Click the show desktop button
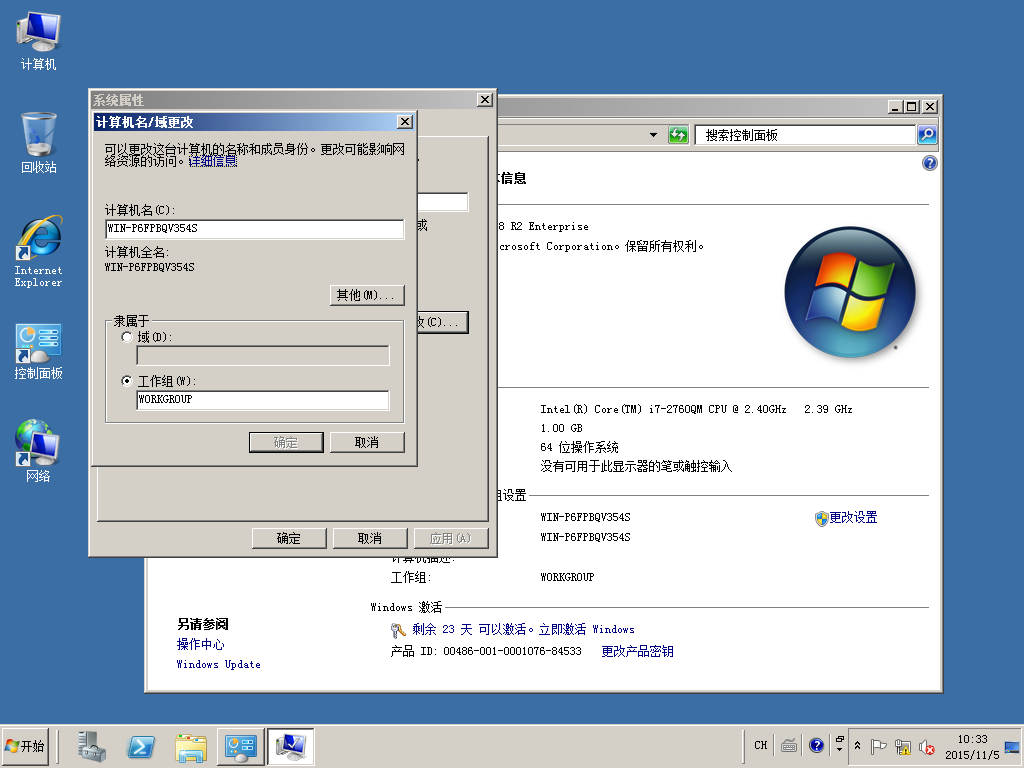 1012,746
